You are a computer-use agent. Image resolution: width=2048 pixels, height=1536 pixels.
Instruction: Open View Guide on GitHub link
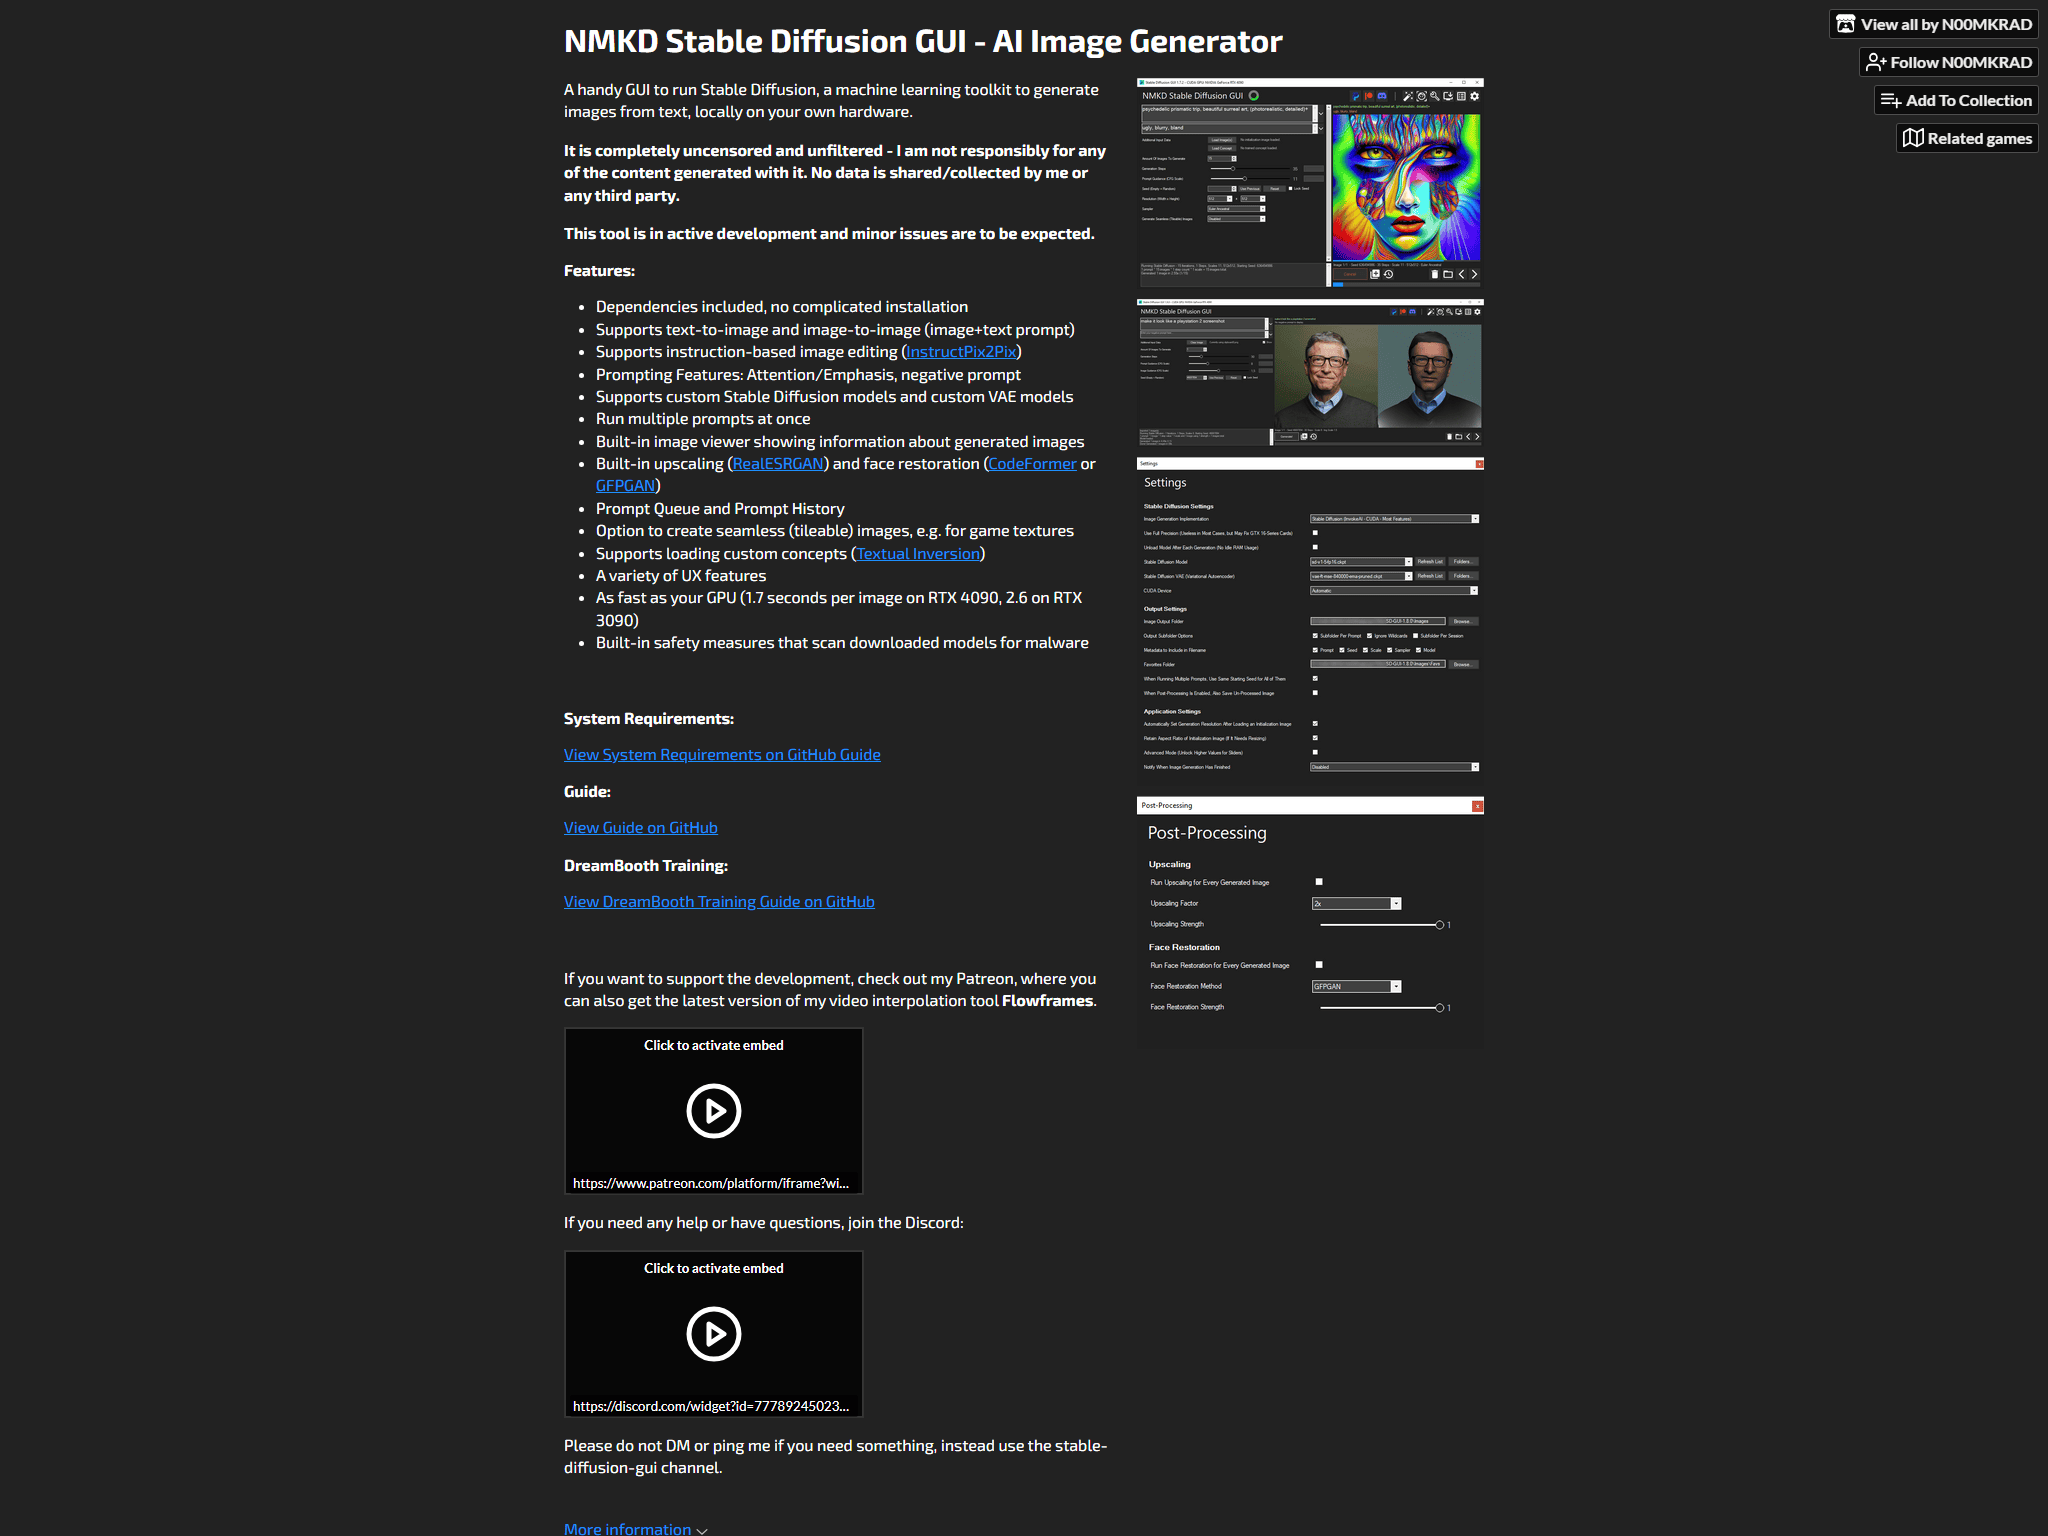point(641,828)
